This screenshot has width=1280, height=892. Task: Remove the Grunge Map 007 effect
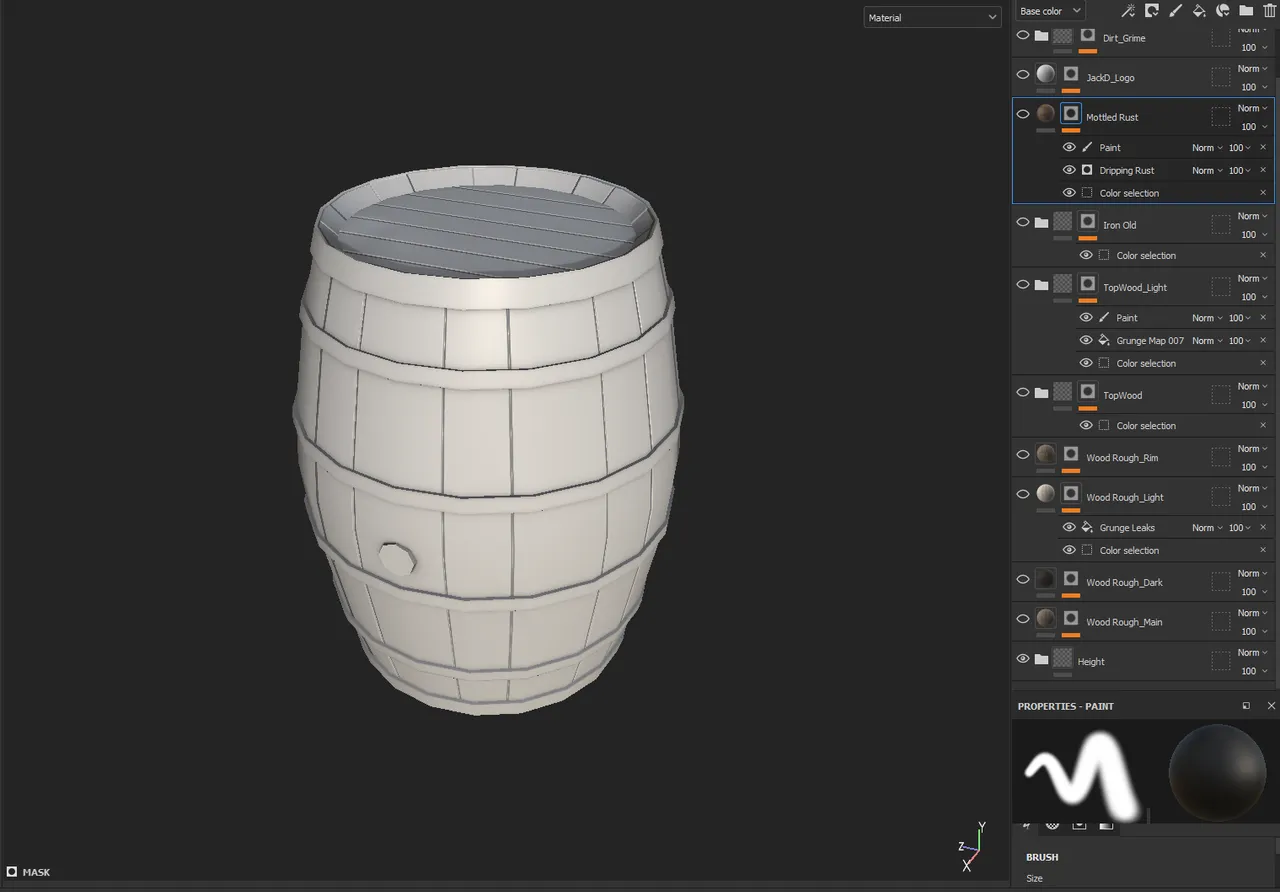pos(1263,340)
